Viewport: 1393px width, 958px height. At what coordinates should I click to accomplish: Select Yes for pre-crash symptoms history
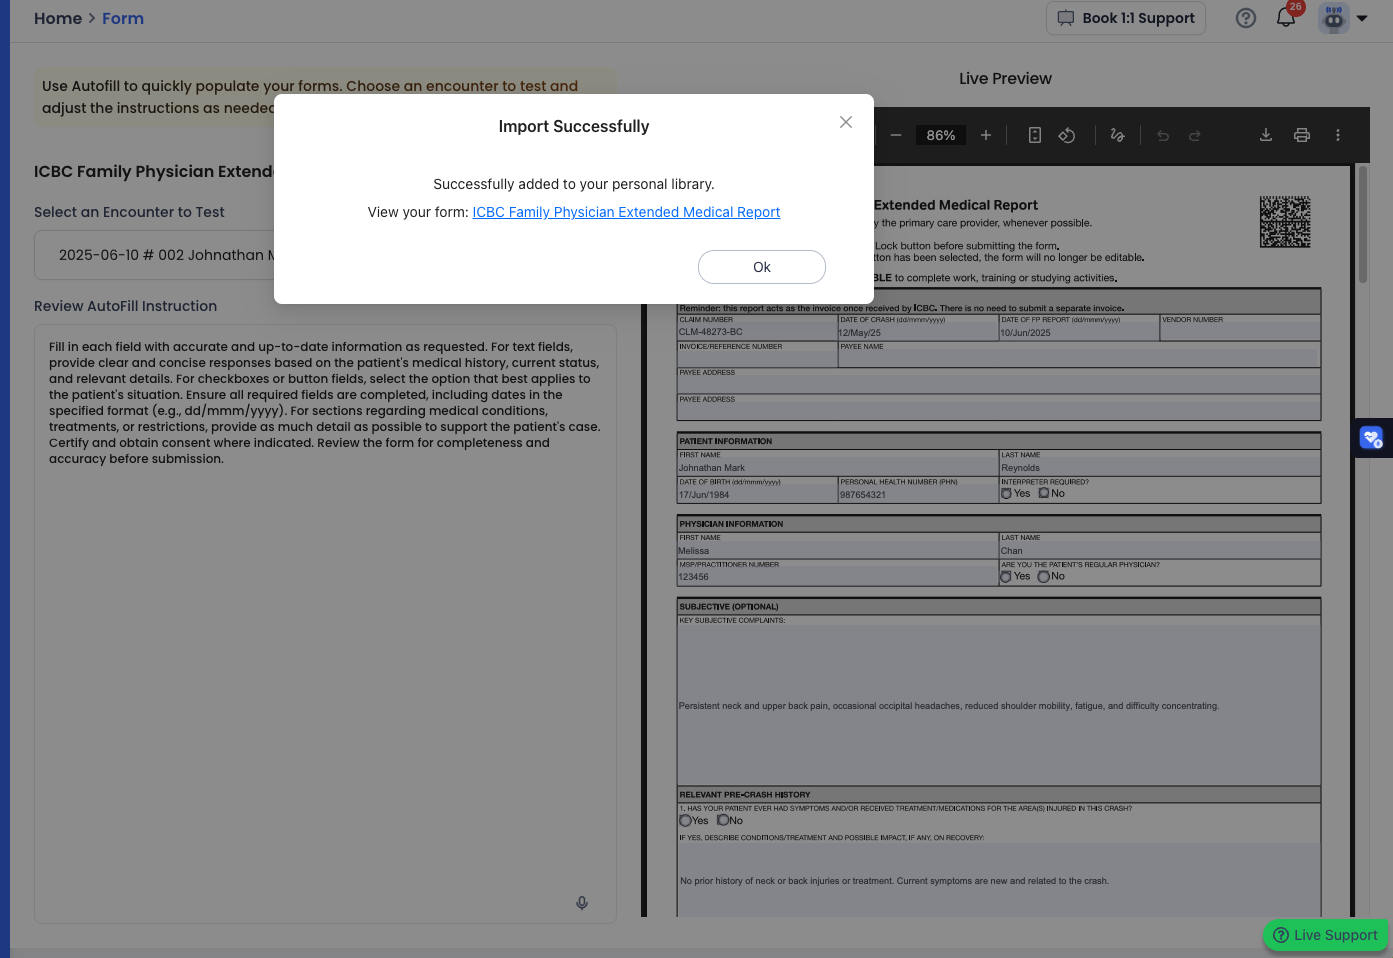(685, 820)
